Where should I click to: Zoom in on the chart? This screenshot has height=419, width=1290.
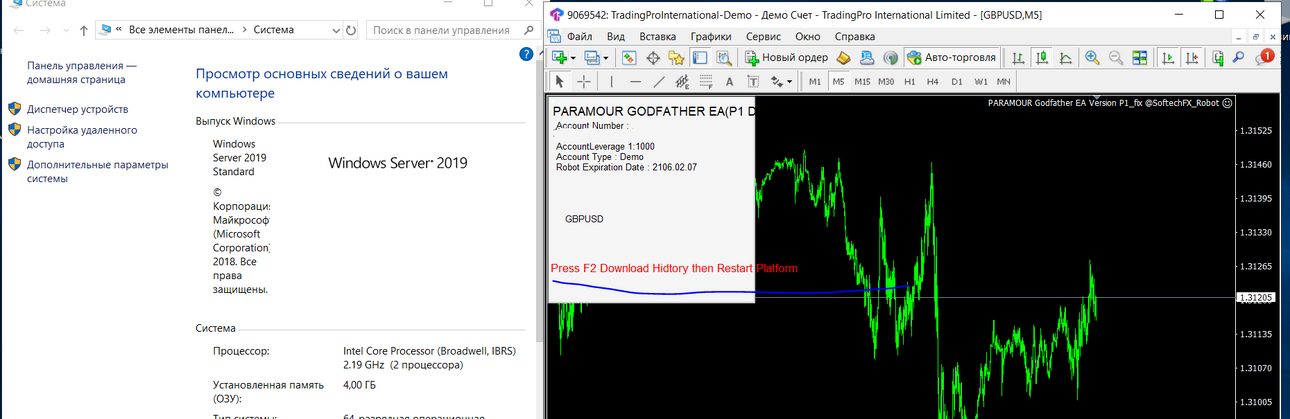tap(1092, 57)
